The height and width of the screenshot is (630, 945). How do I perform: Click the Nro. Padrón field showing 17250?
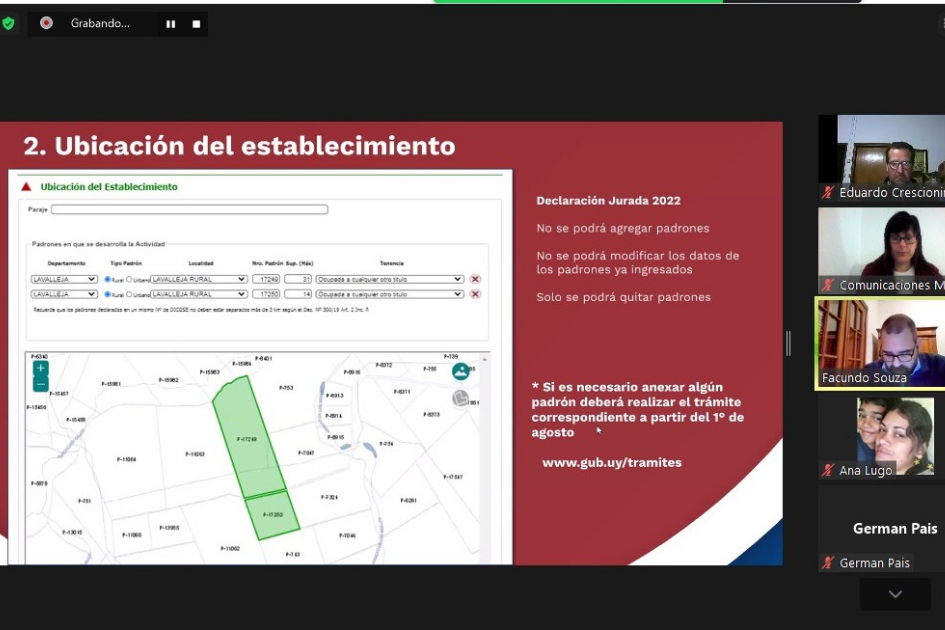pos(266,294)
